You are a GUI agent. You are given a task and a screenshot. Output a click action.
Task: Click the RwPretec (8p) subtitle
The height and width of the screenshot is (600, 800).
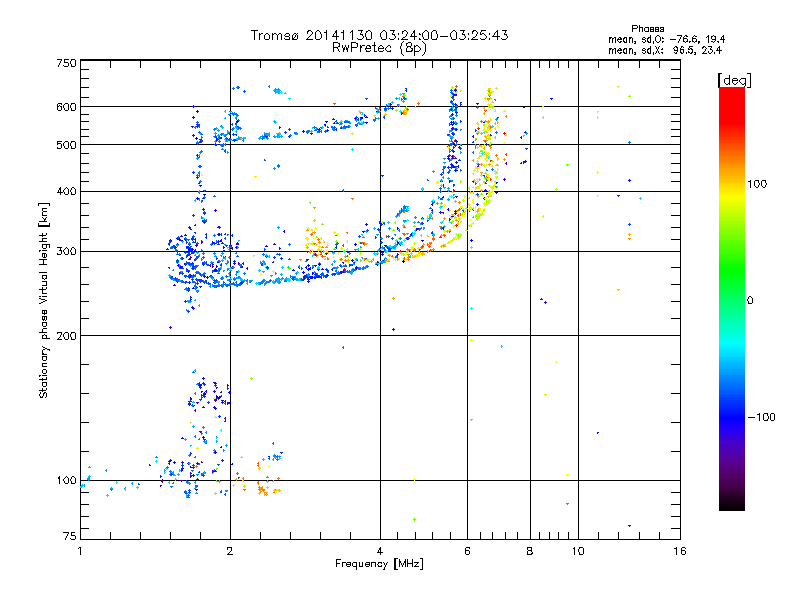(379, 48)
